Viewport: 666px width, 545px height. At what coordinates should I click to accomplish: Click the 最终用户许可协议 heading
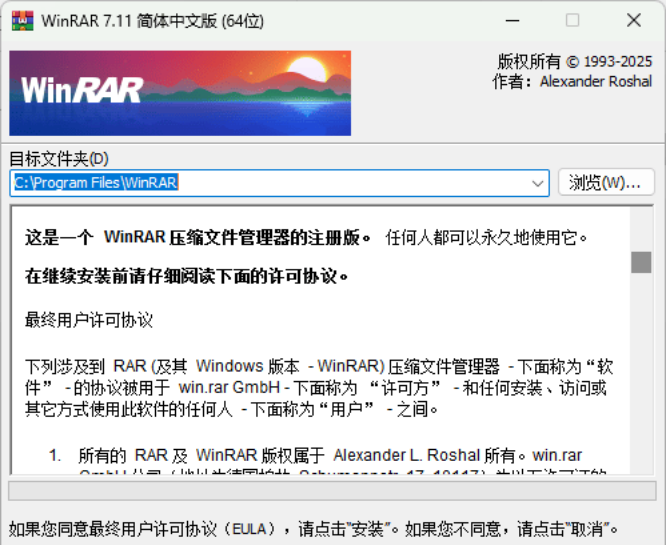[x=89, y=320]
